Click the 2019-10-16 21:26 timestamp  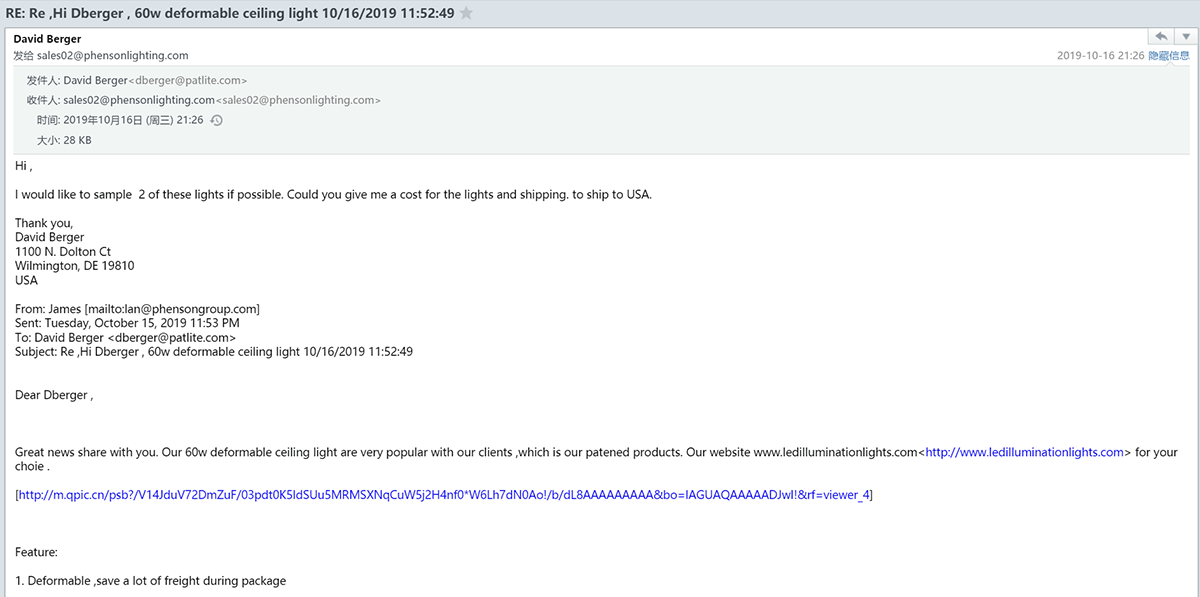click(1100, 56)
